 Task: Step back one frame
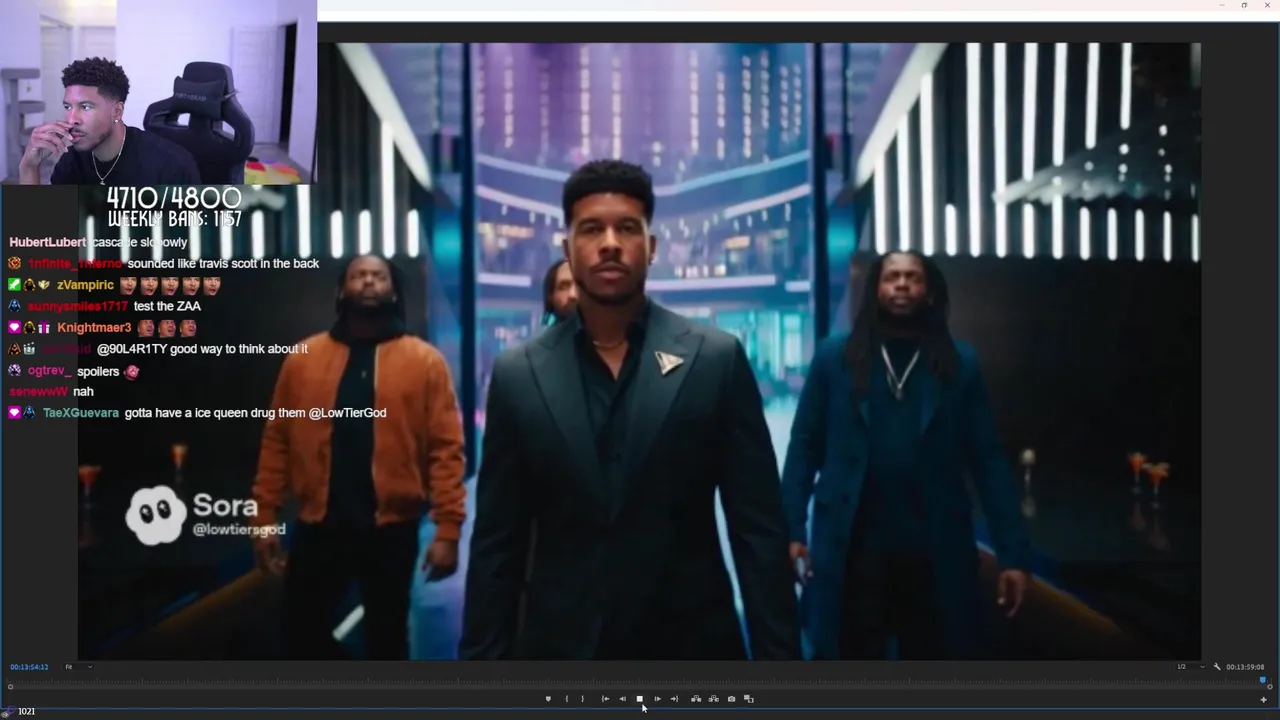[622, 699]
